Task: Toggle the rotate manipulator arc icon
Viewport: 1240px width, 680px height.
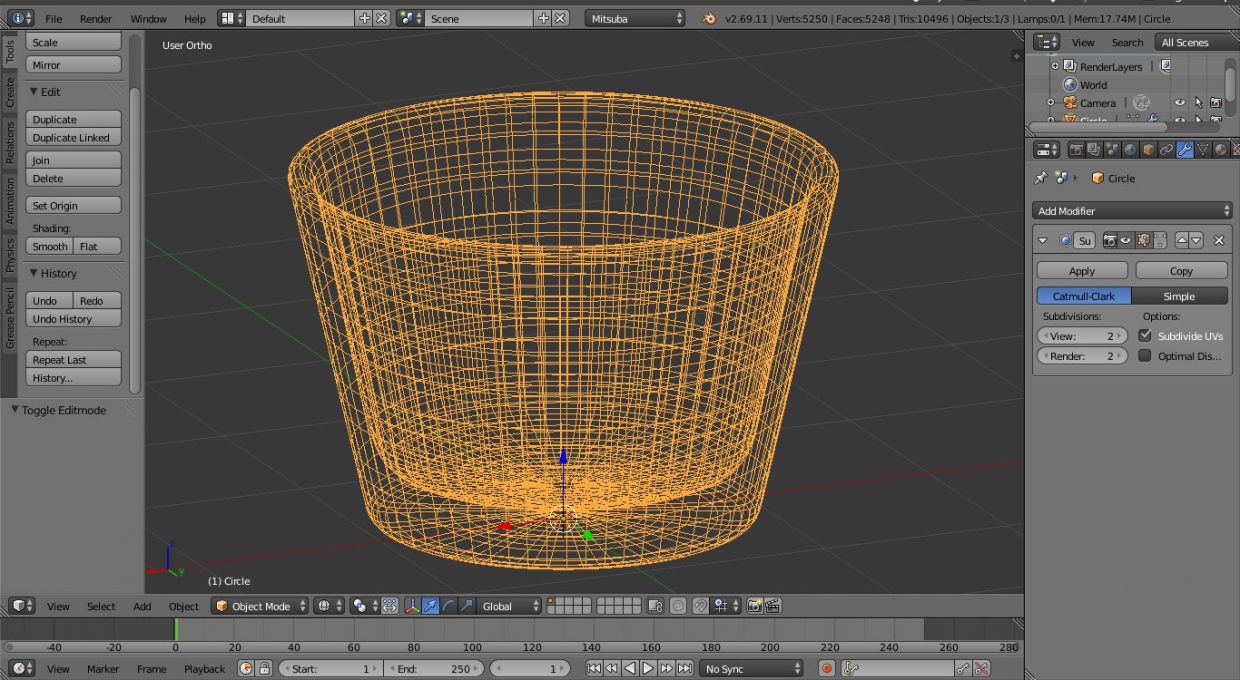Action: 448,606
